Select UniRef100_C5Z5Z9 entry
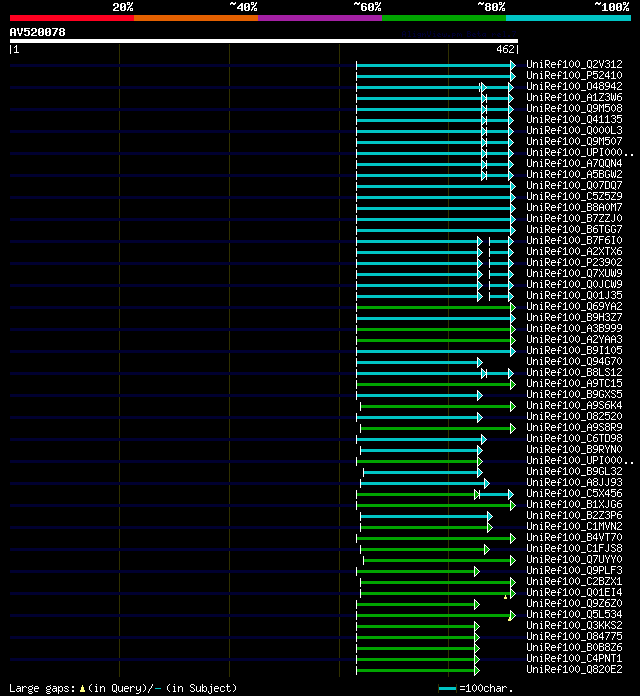This screenshot has width=640, height=696. [x=574, y=196]
